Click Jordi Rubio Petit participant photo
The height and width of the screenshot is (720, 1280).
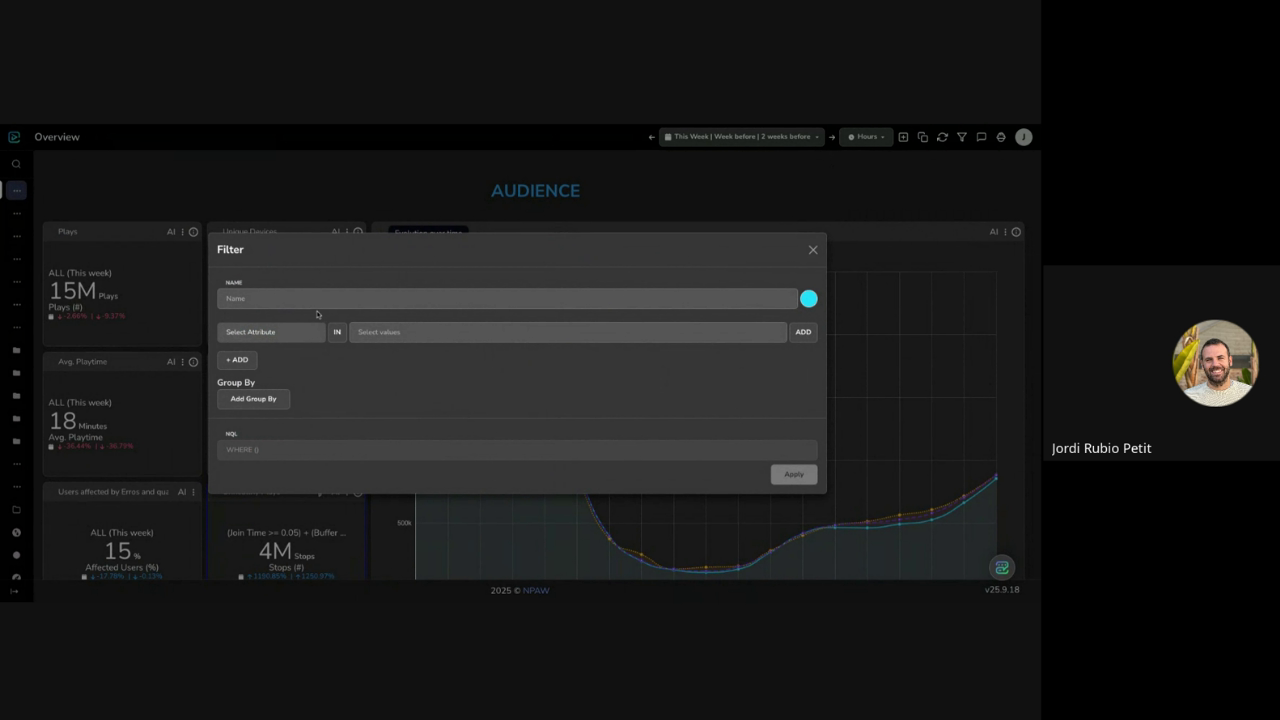point(1215,363)
